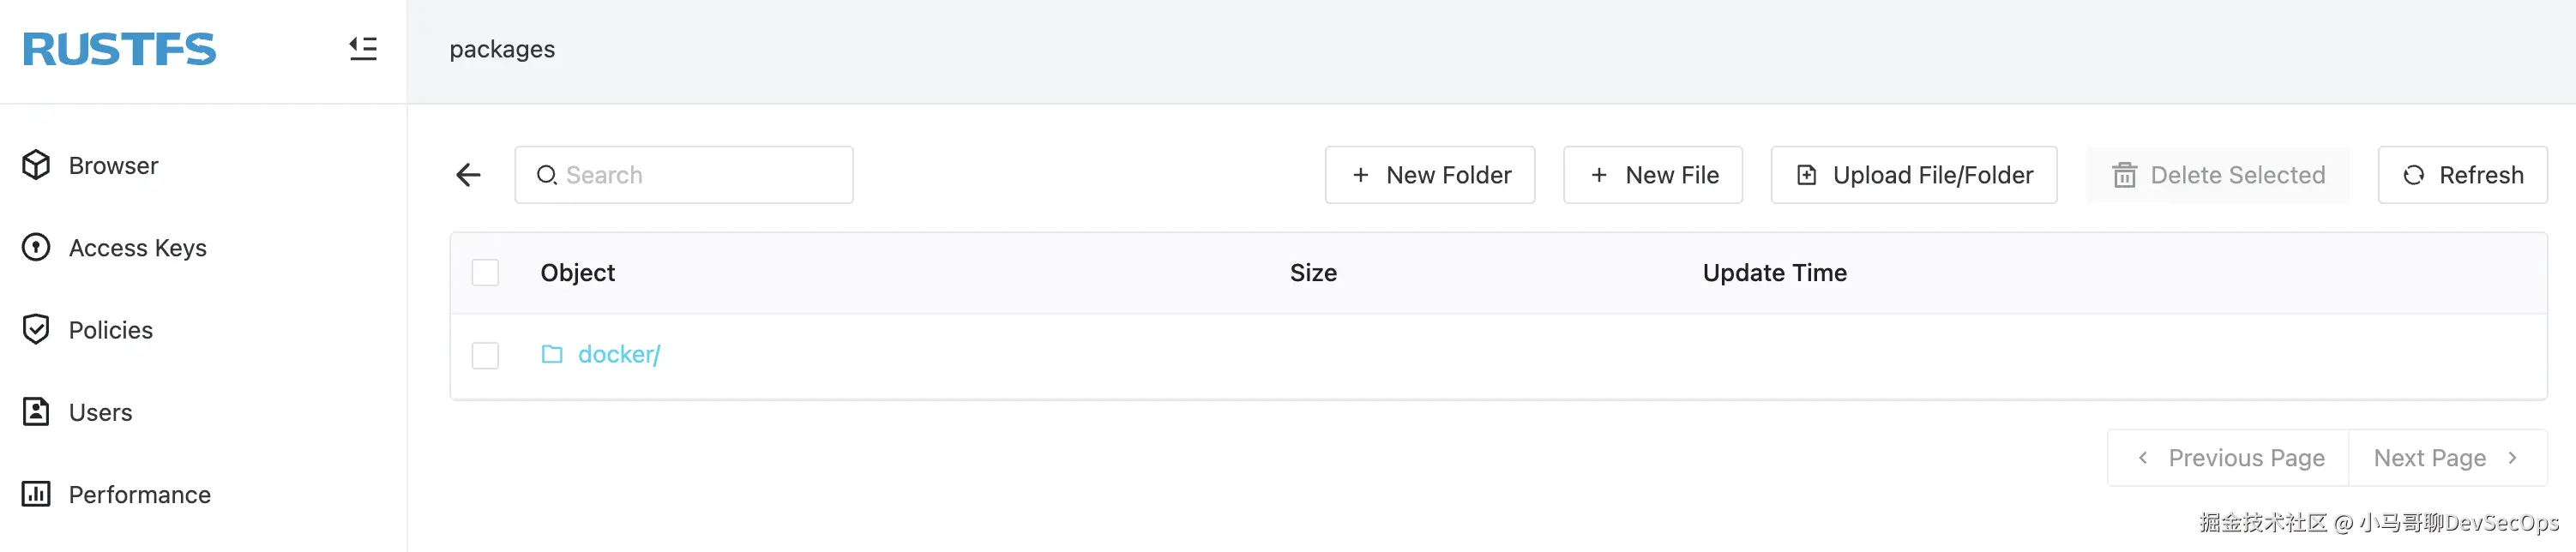Screen dimensions: 2576x552
Task: Click the Policies shield icon
Action: pyautogui.click(x=36, y=329)
